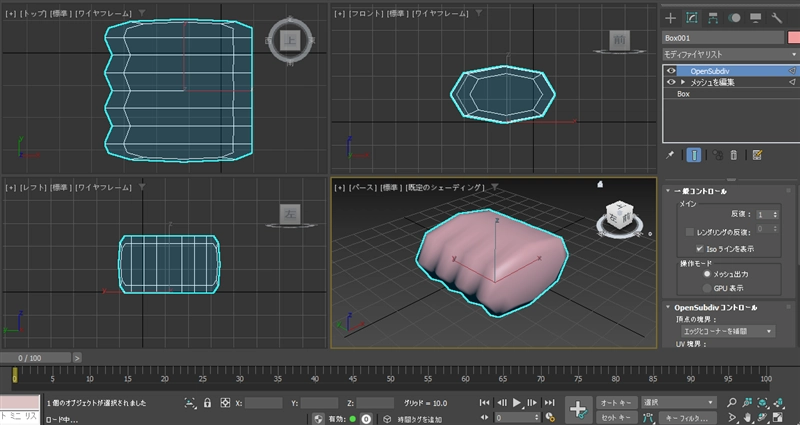The image size is (800, 425).
Task: Click the Play Animation button
Action: [x=517, y=403]
